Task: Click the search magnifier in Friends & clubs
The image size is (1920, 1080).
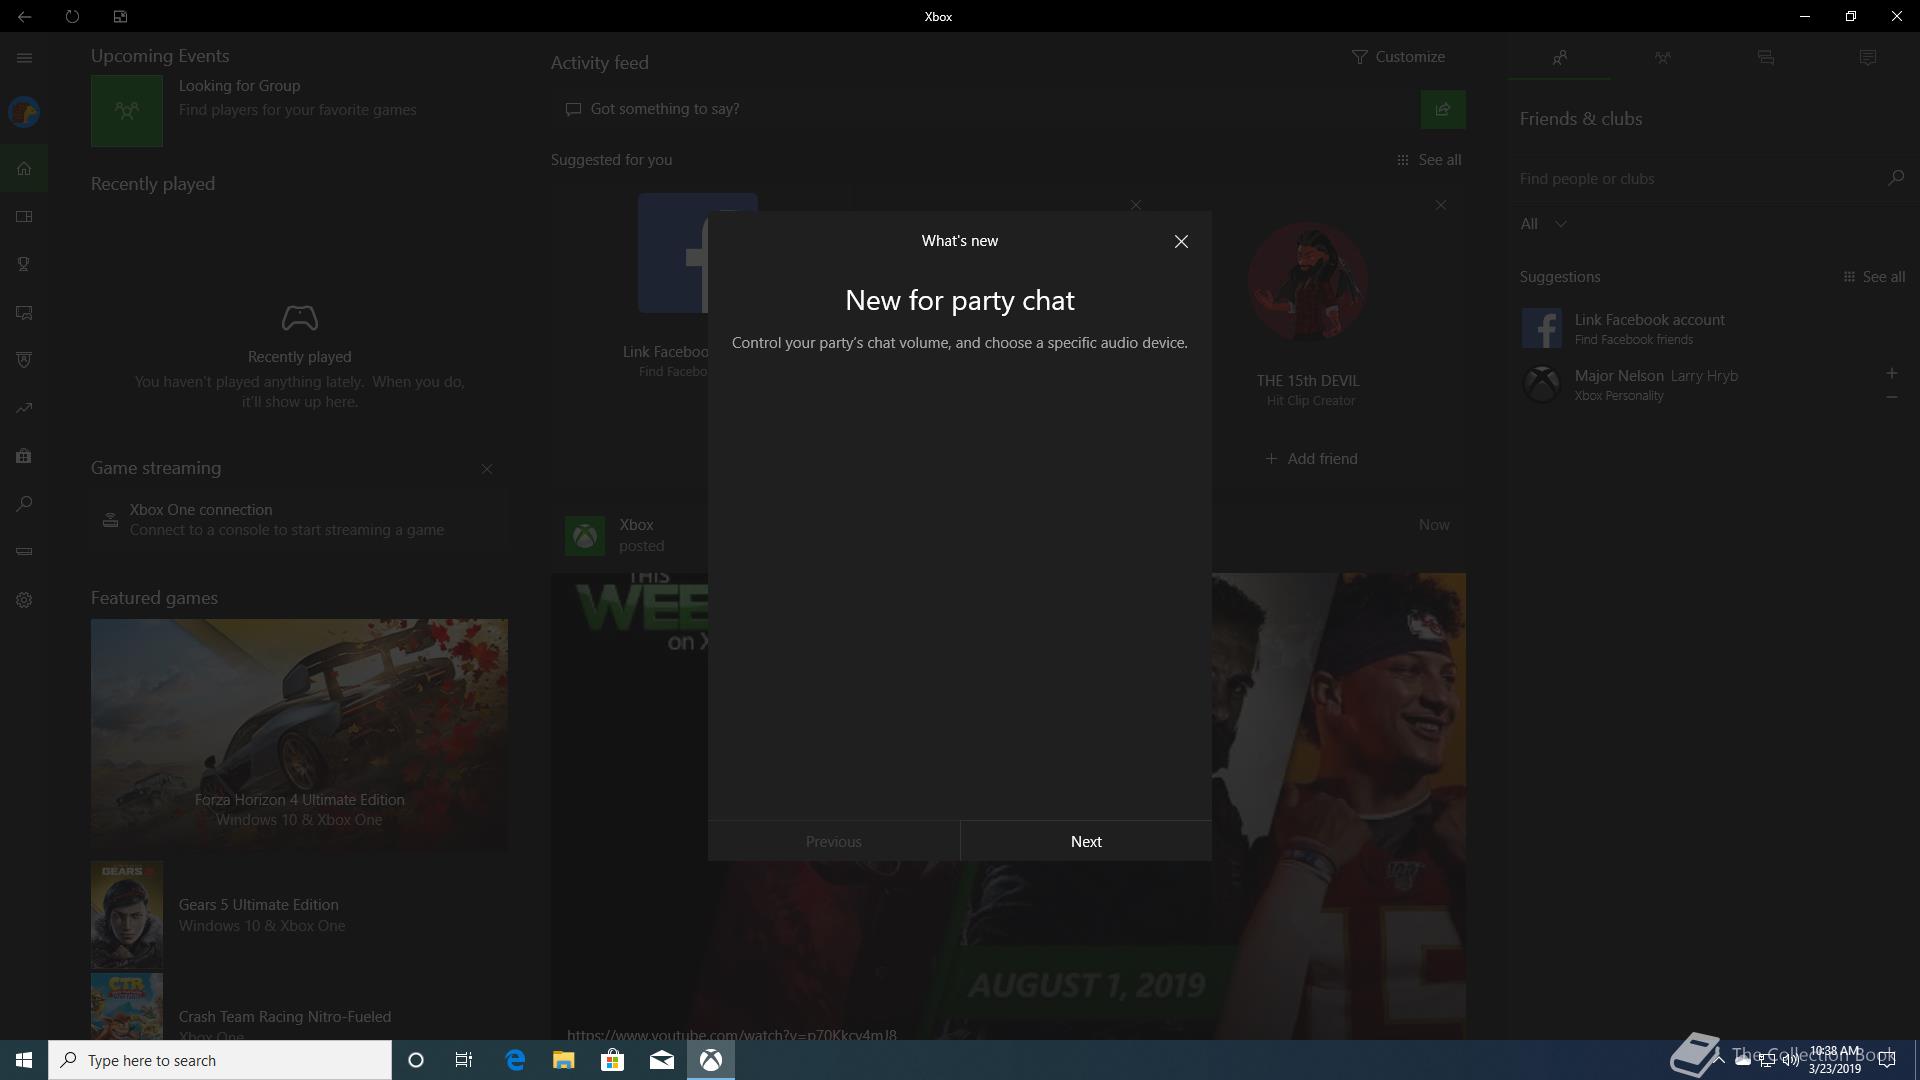Action: tap(1896, 178)
